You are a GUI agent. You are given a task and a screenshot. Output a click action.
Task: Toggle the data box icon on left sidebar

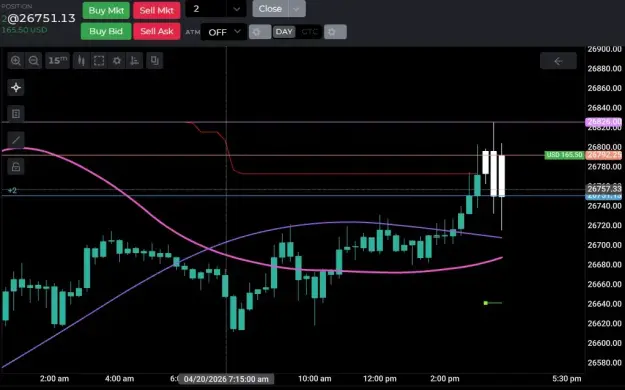[x=16, y=114]
